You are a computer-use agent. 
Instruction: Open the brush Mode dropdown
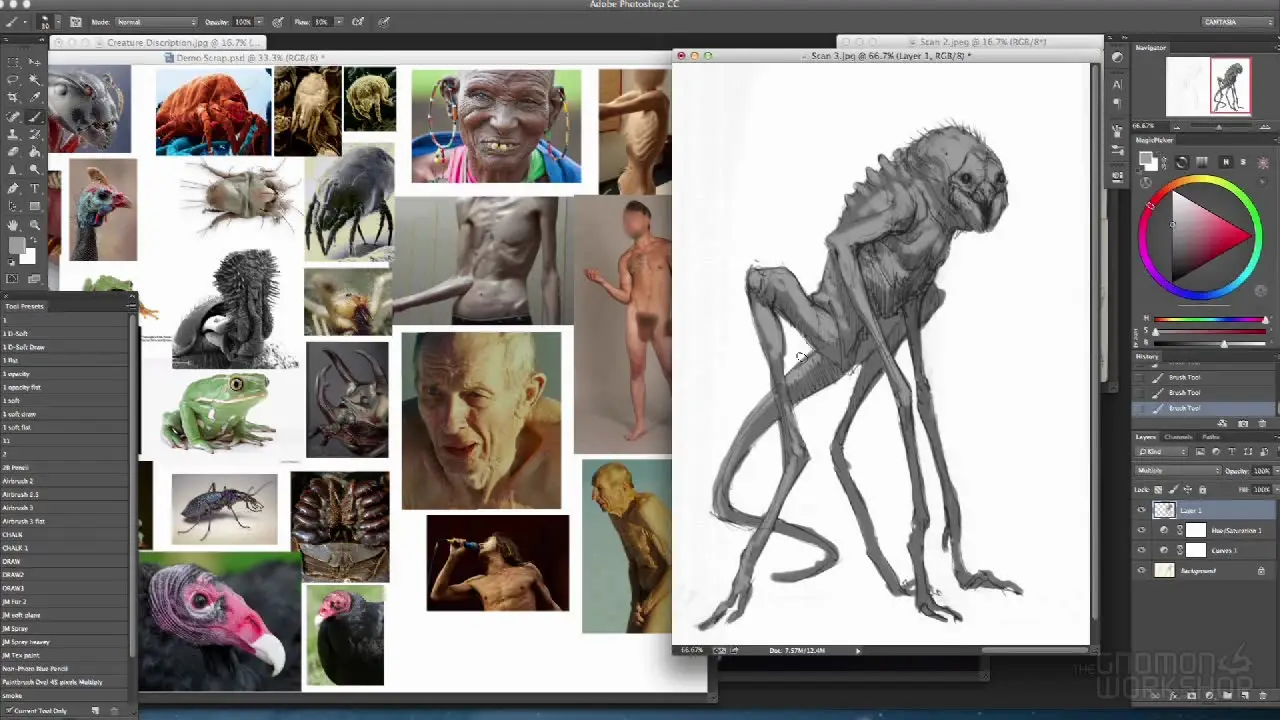click(156, 22)
